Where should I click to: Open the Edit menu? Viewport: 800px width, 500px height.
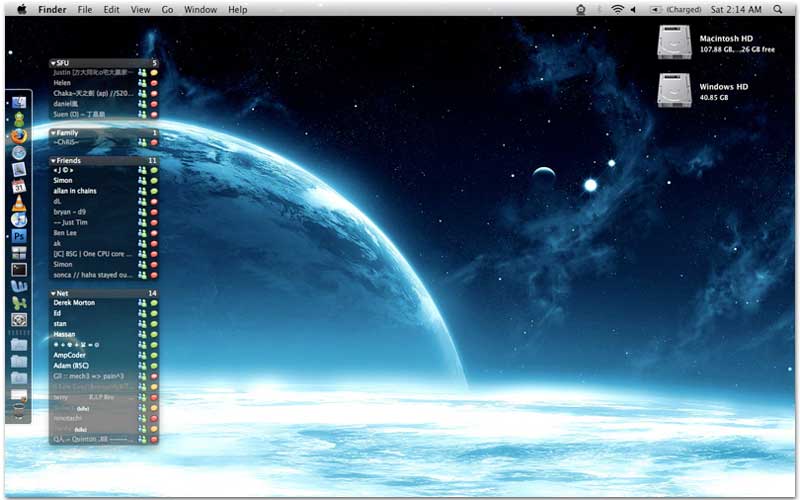pos(111,9)
